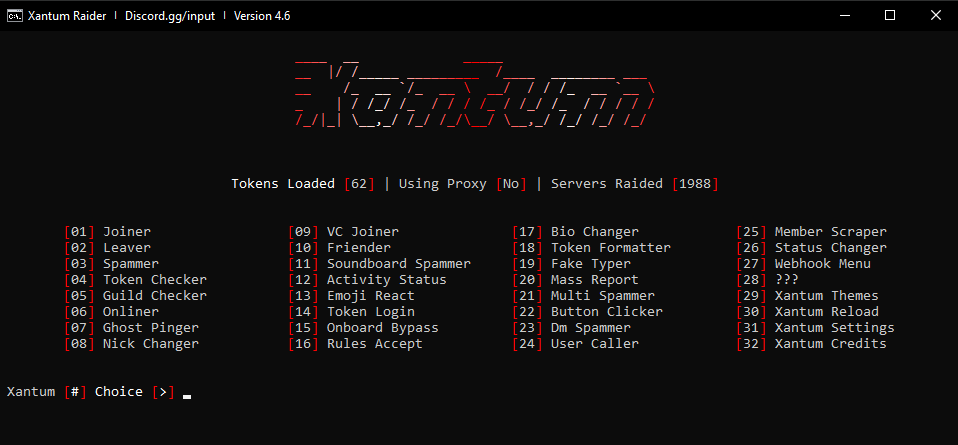Minimize the Xantum Raider window
The width and height of the screenshot is (958, 445).
tap(845, 15)
